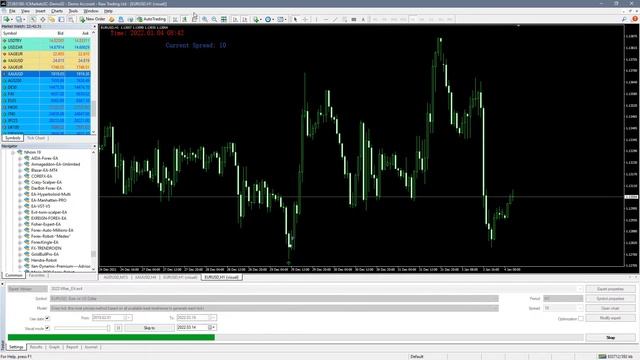Open the Expert Advisor file dropdown
This screenshot has height=360, width=640.
[x=580, y=289]
